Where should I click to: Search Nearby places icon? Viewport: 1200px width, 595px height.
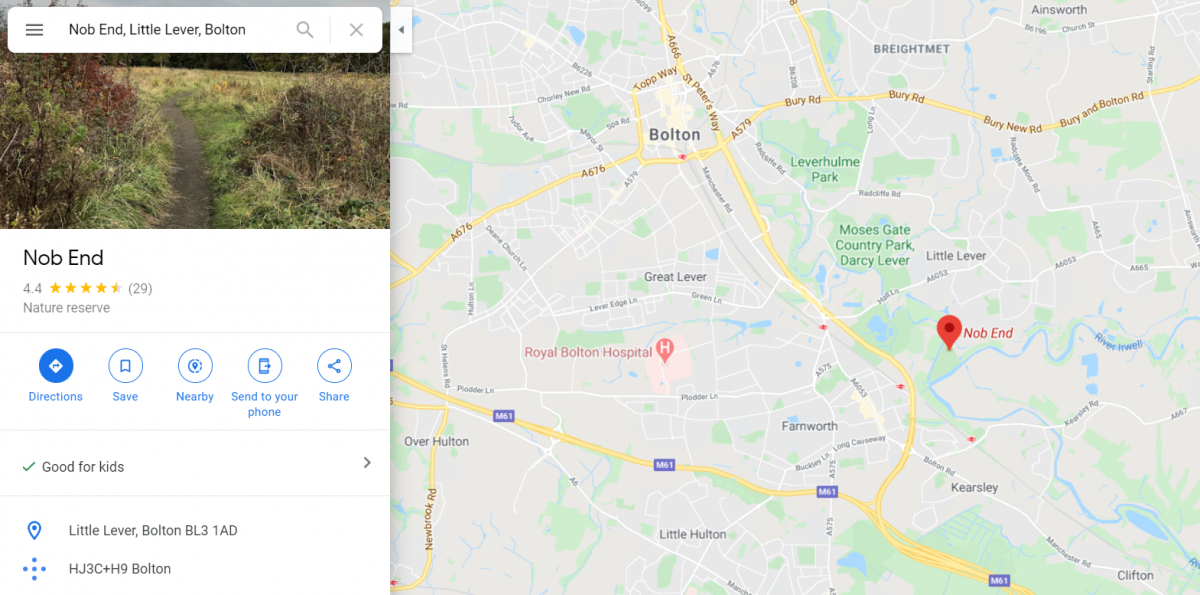point(195,366)
